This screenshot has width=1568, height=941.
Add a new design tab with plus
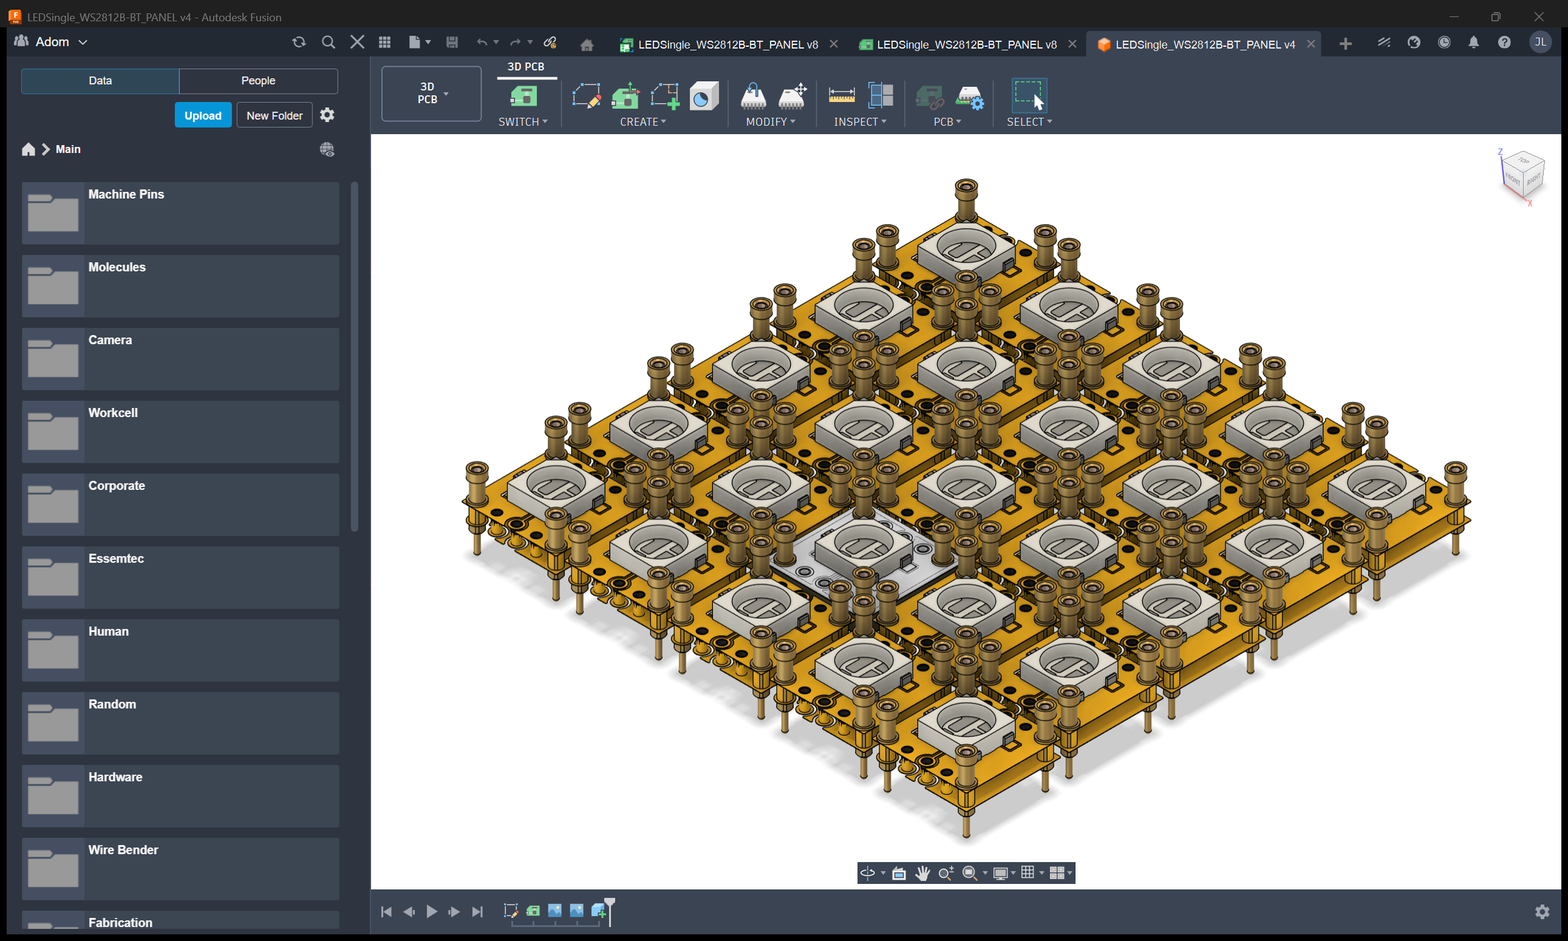(1346, 44)
